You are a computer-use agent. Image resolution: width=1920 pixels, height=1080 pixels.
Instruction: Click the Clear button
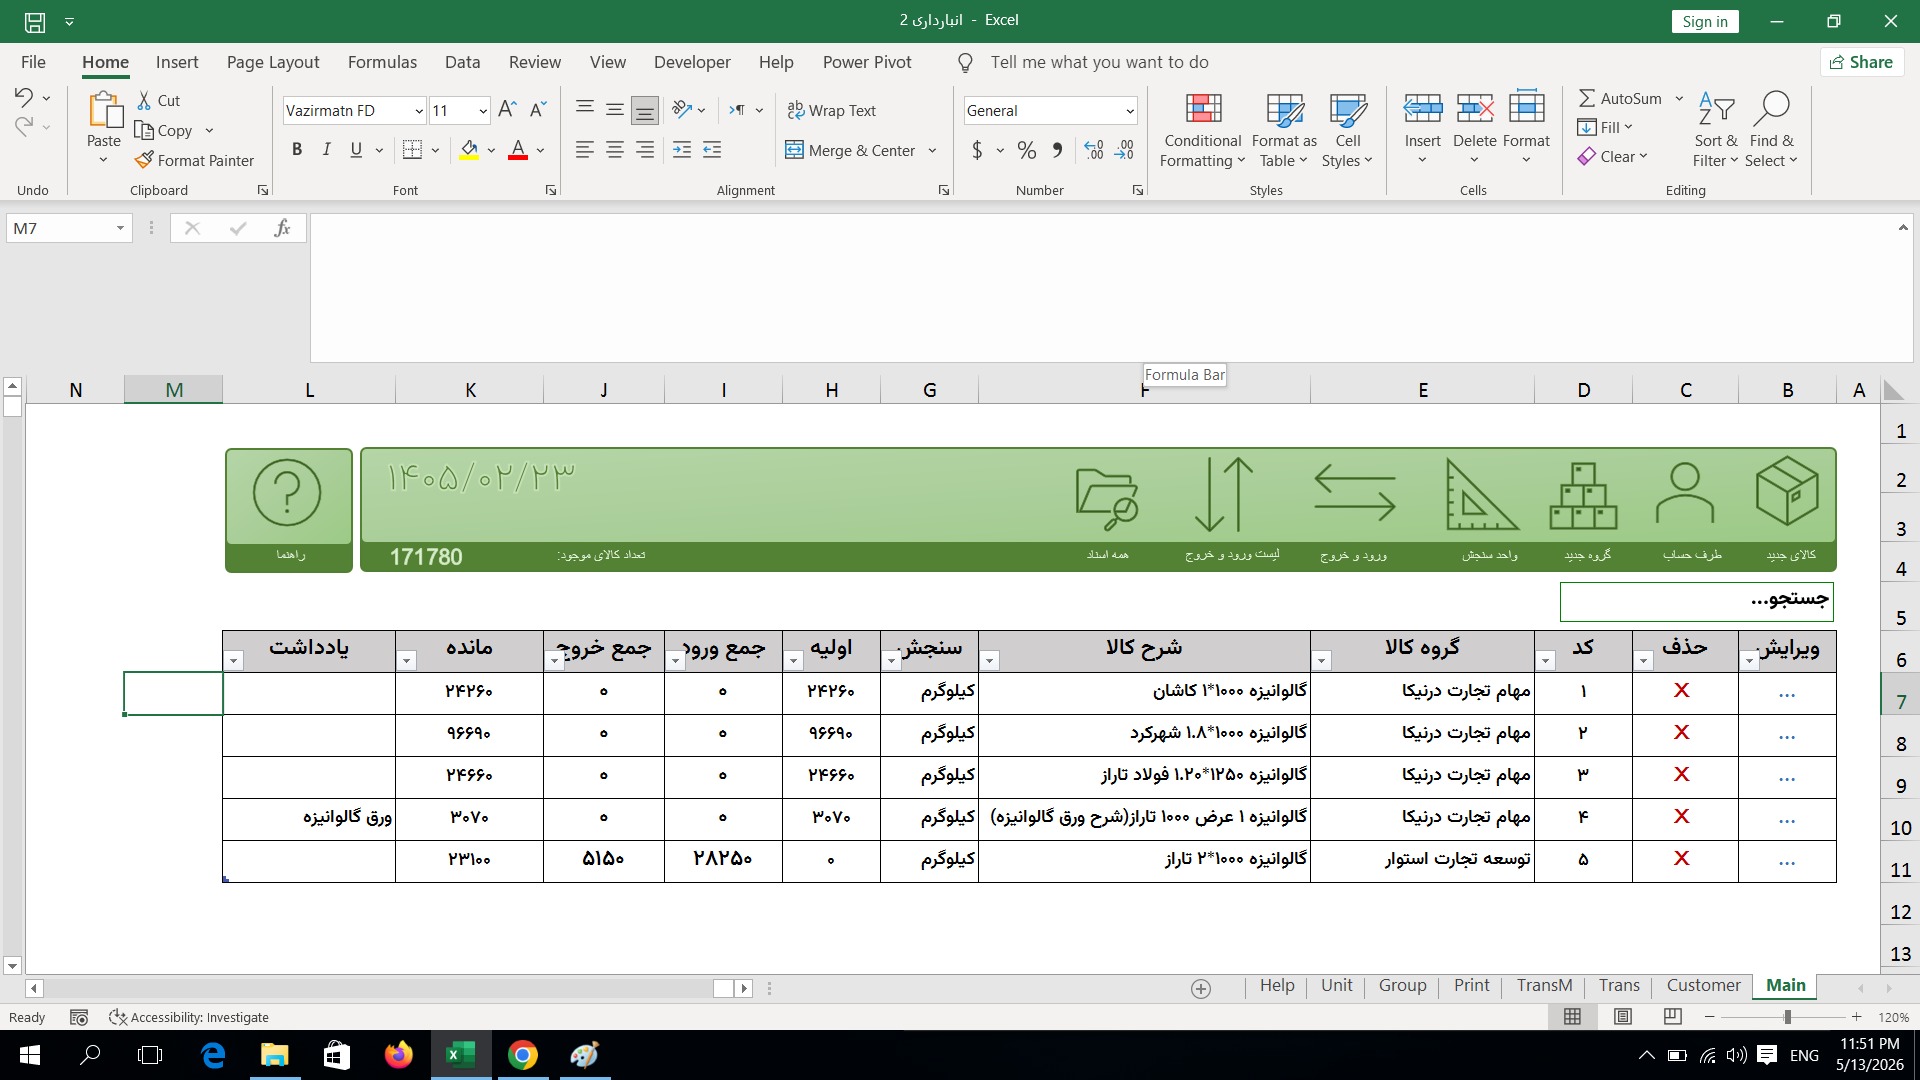(x=1612, y=156)
